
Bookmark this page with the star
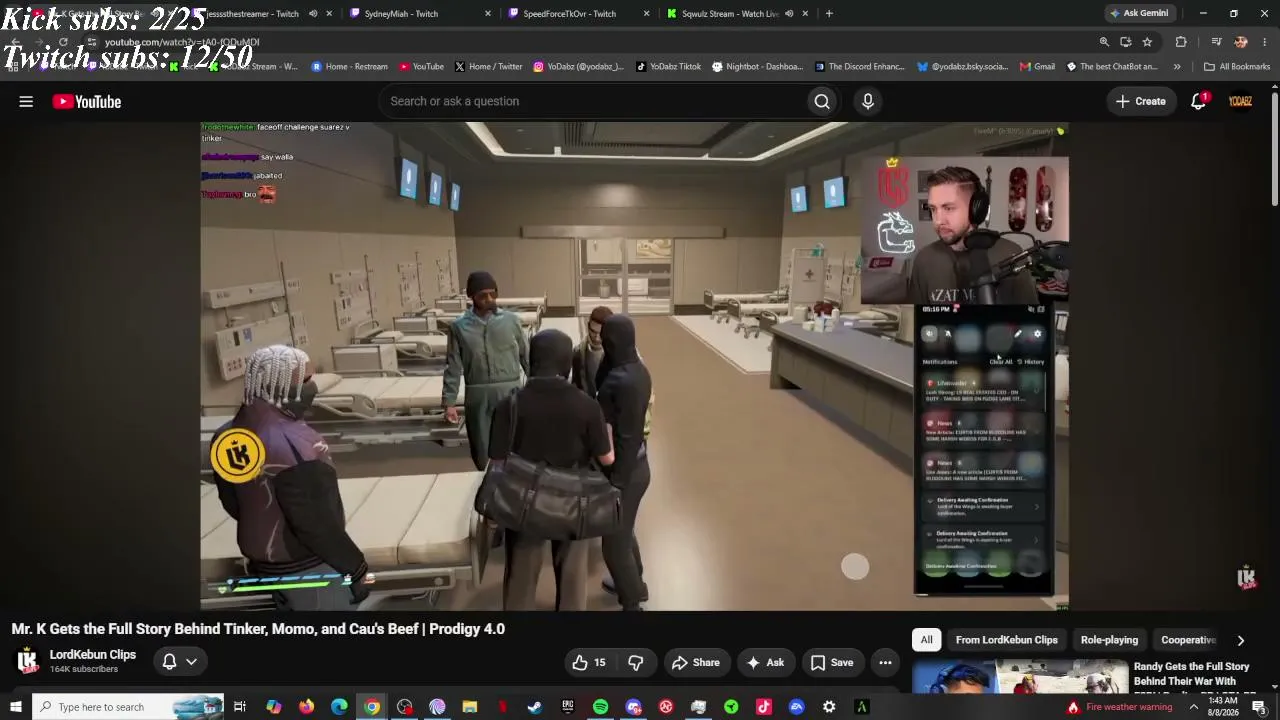(1147, 42)
